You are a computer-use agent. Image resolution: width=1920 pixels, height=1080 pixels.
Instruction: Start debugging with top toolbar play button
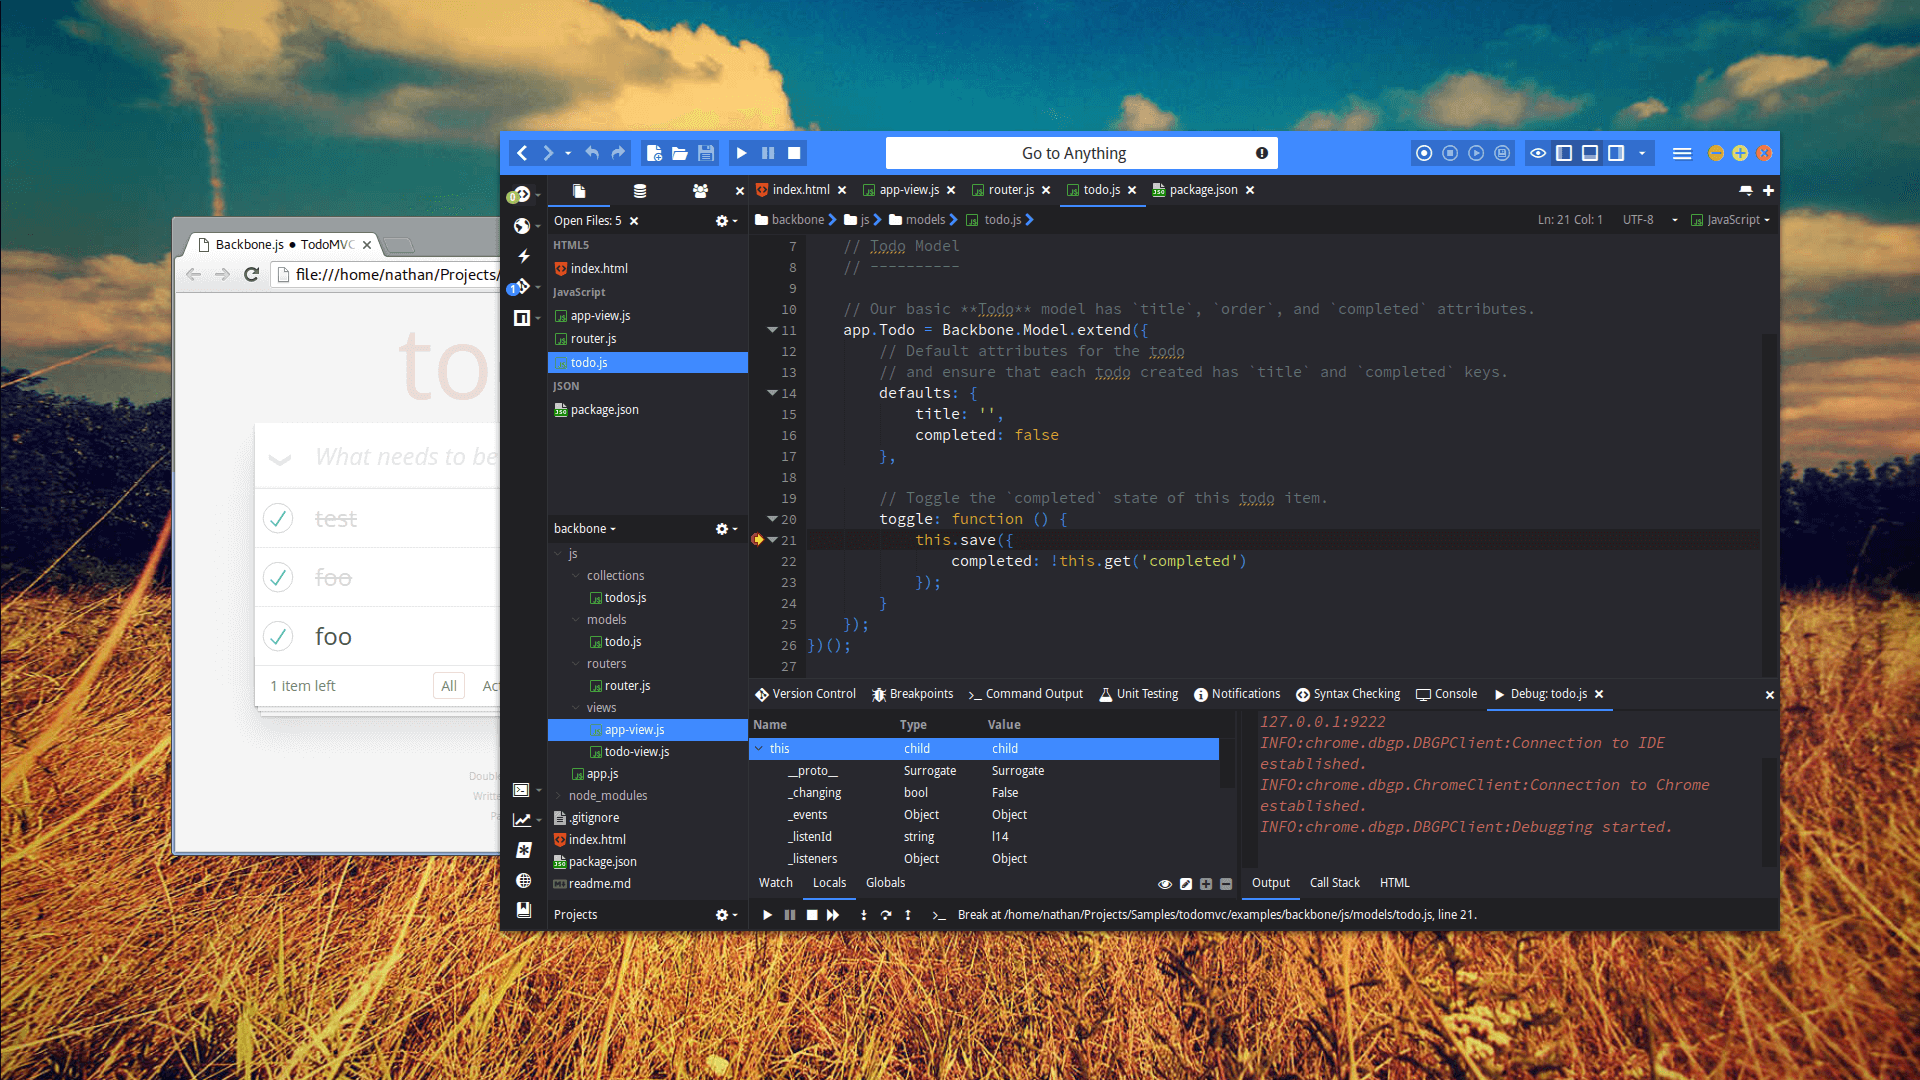click(x=742, y=153)
